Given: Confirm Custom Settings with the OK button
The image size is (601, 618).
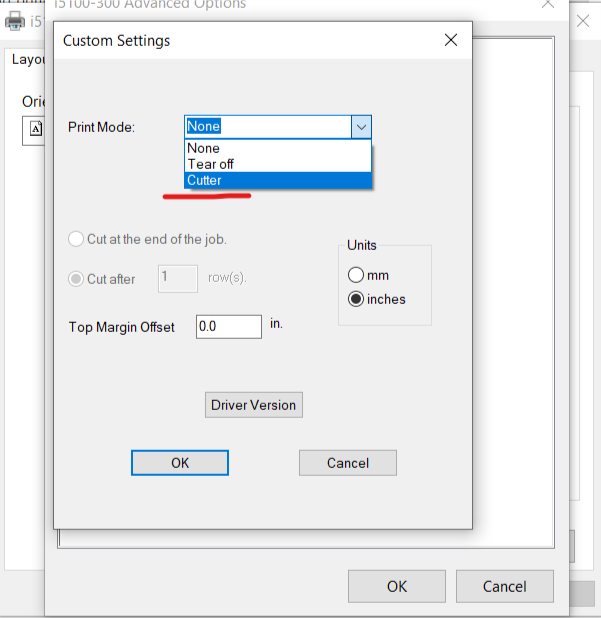Looking at the screenshot, I should (180, 463).
